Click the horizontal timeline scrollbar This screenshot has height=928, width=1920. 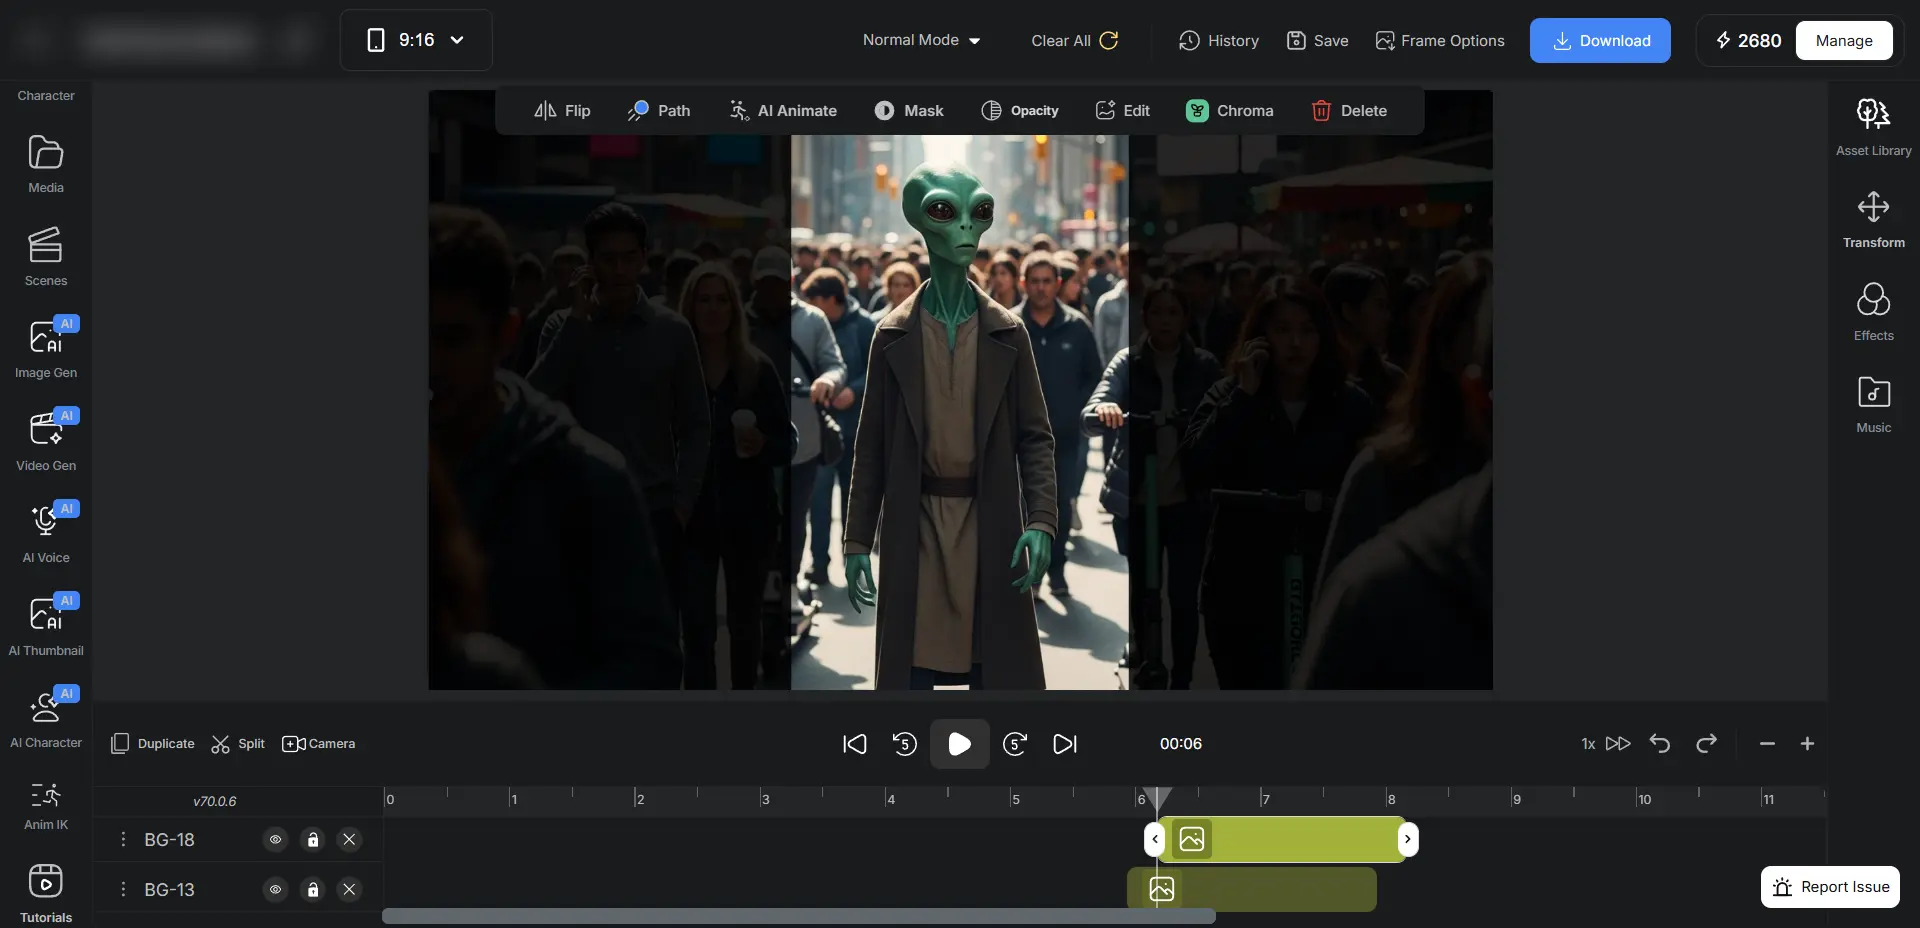click(x=798, y=916)
